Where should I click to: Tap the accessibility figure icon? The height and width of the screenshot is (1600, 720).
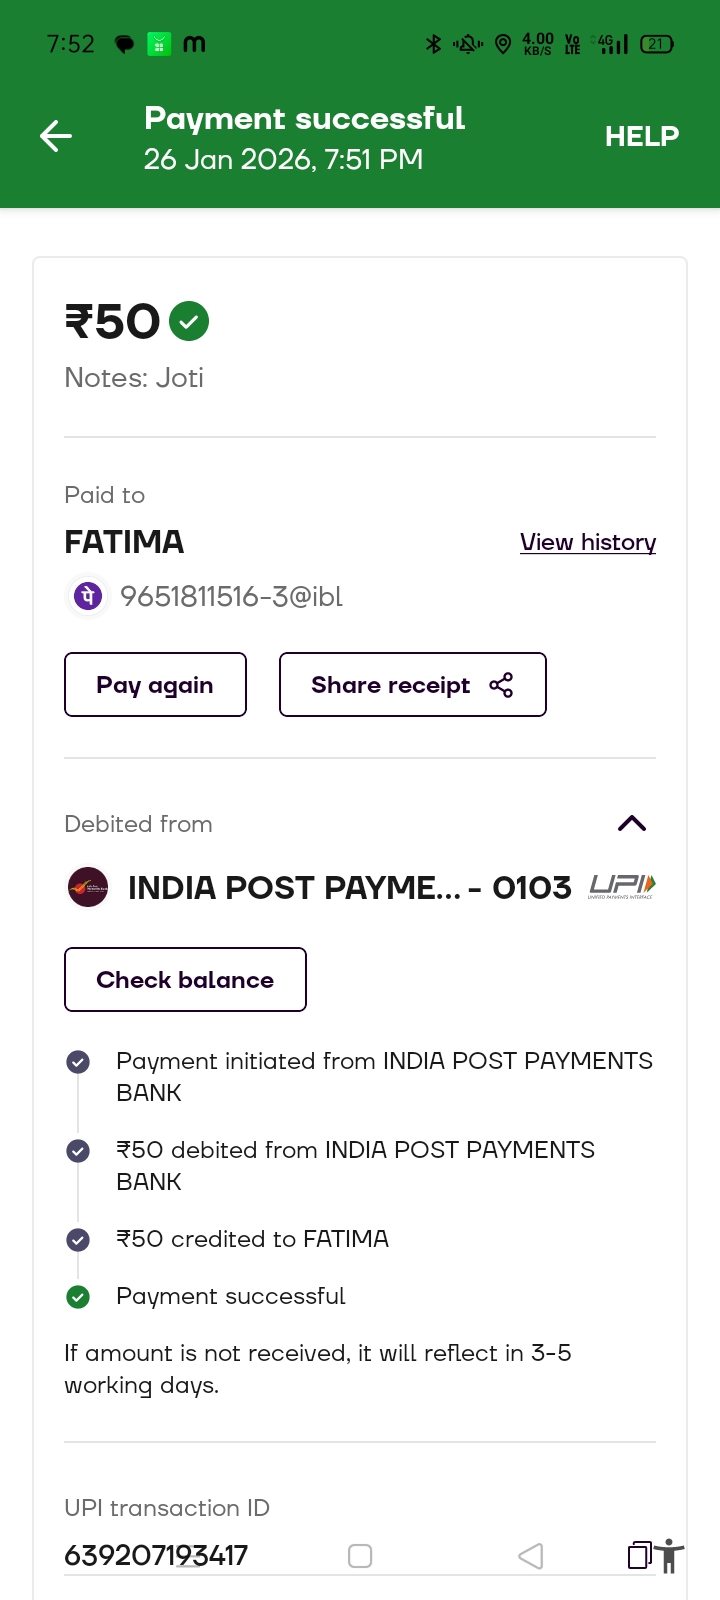(670, 1556)
